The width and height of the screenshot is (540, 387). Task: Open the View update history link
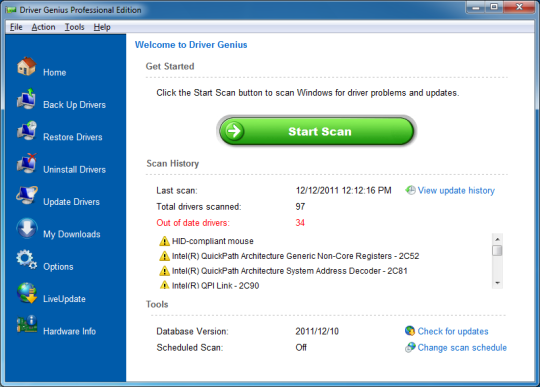(456, 190)
